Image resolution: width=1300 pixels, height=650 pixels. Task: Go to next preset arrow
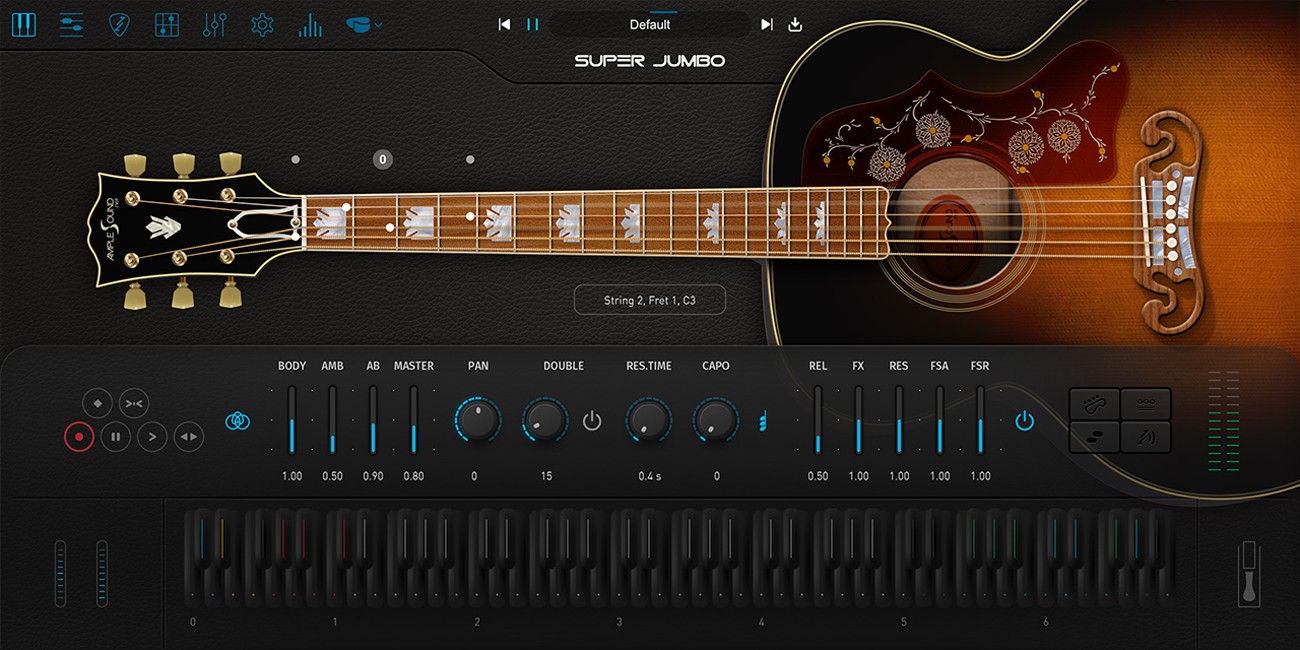point(767,24)
